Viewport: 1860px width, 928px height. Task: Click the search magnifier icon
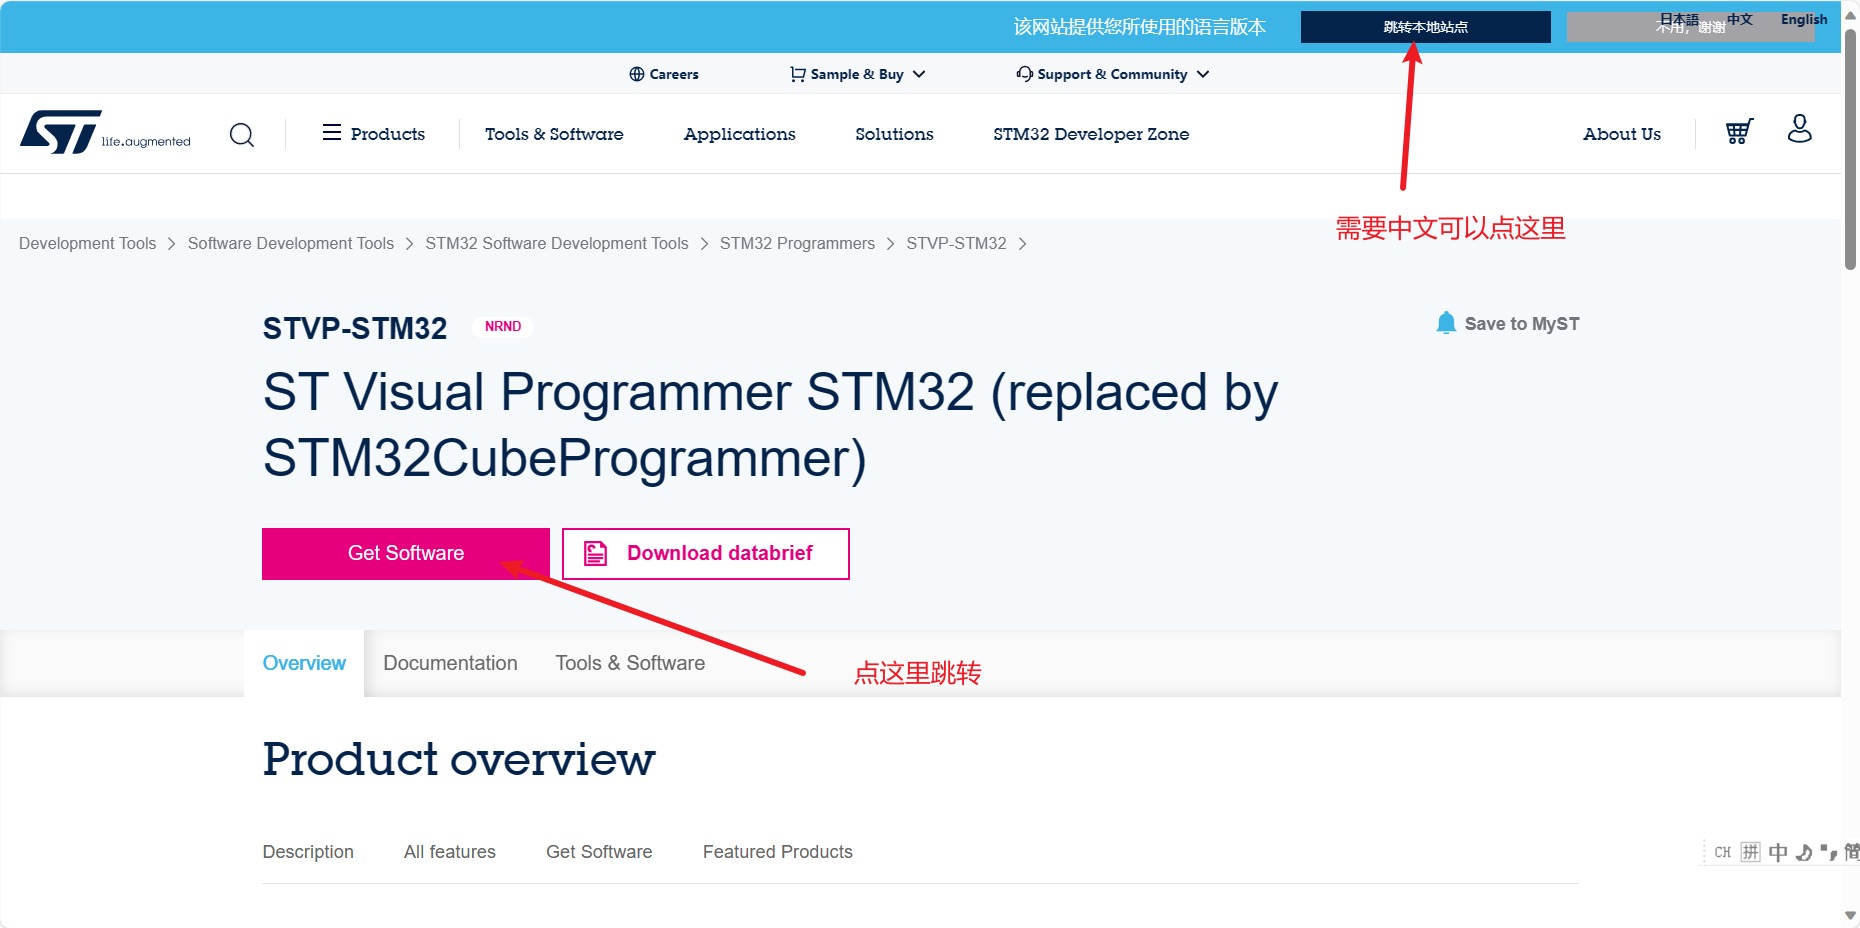tap(242, 134)
